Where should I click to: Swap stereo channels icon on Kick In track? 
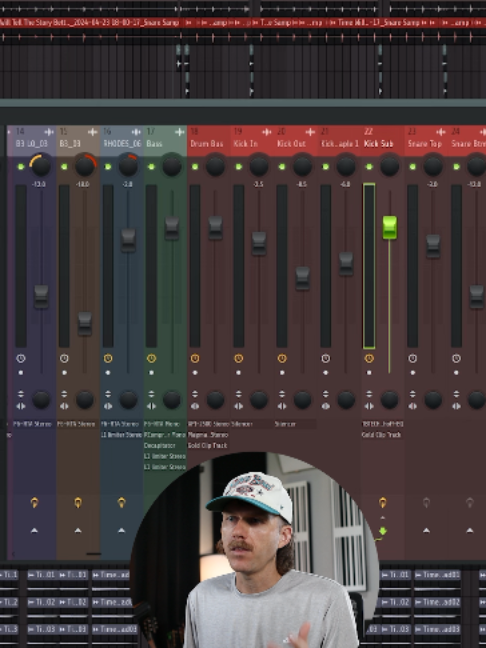pos(238,406)
